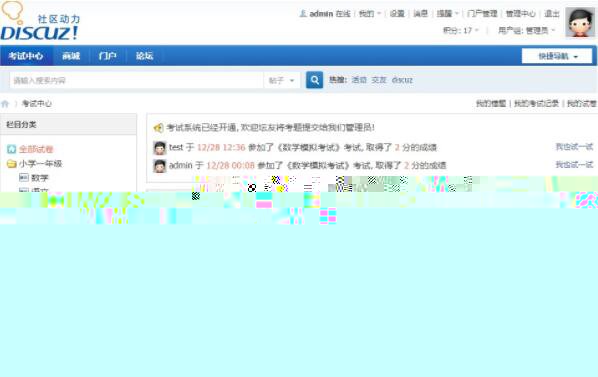Open the 商城 navigation tab
598x377 pixels.
click(71, 56)
